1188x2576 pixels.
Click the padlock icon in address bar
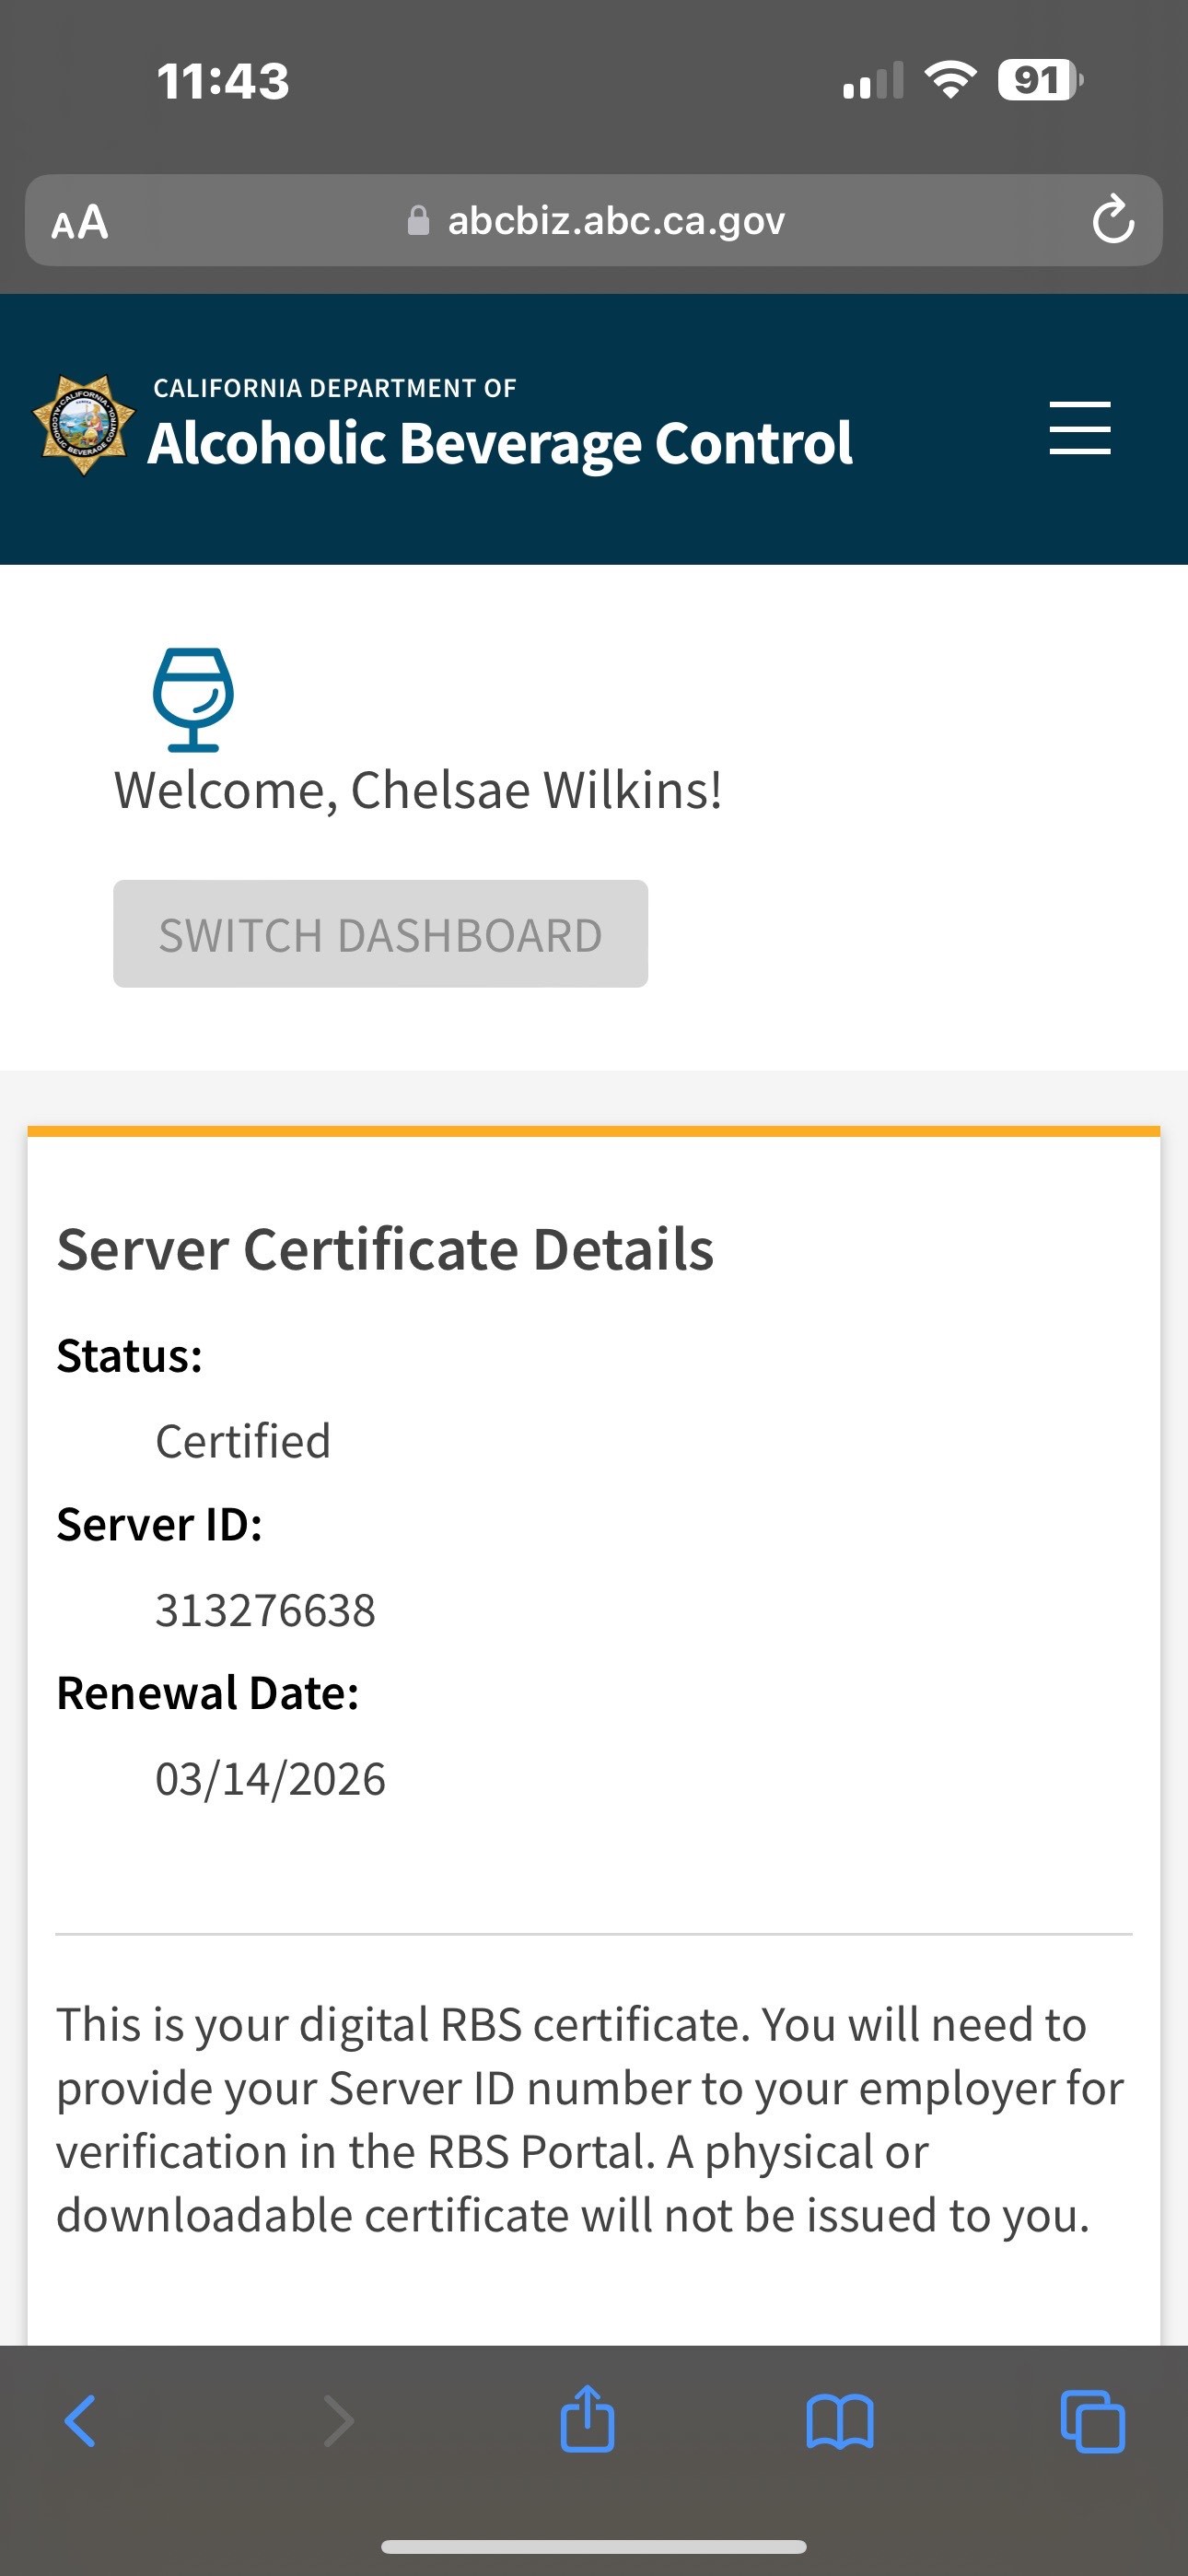tap(418, 221)
